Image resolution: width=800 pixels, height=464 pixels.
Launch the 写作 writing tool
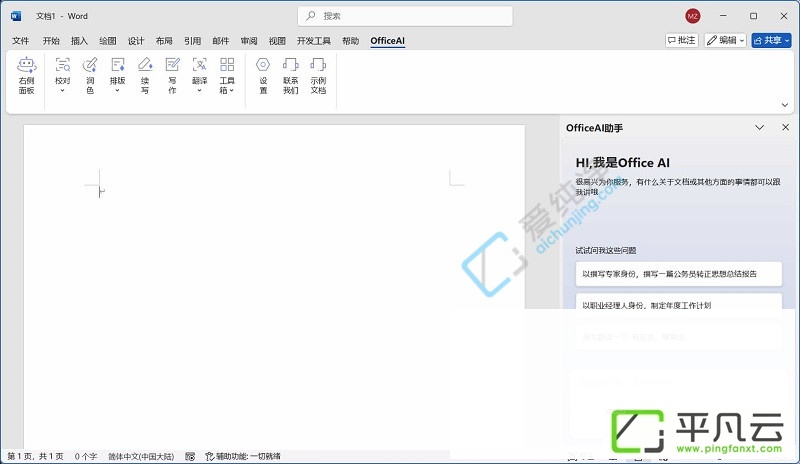click(172, 76)
